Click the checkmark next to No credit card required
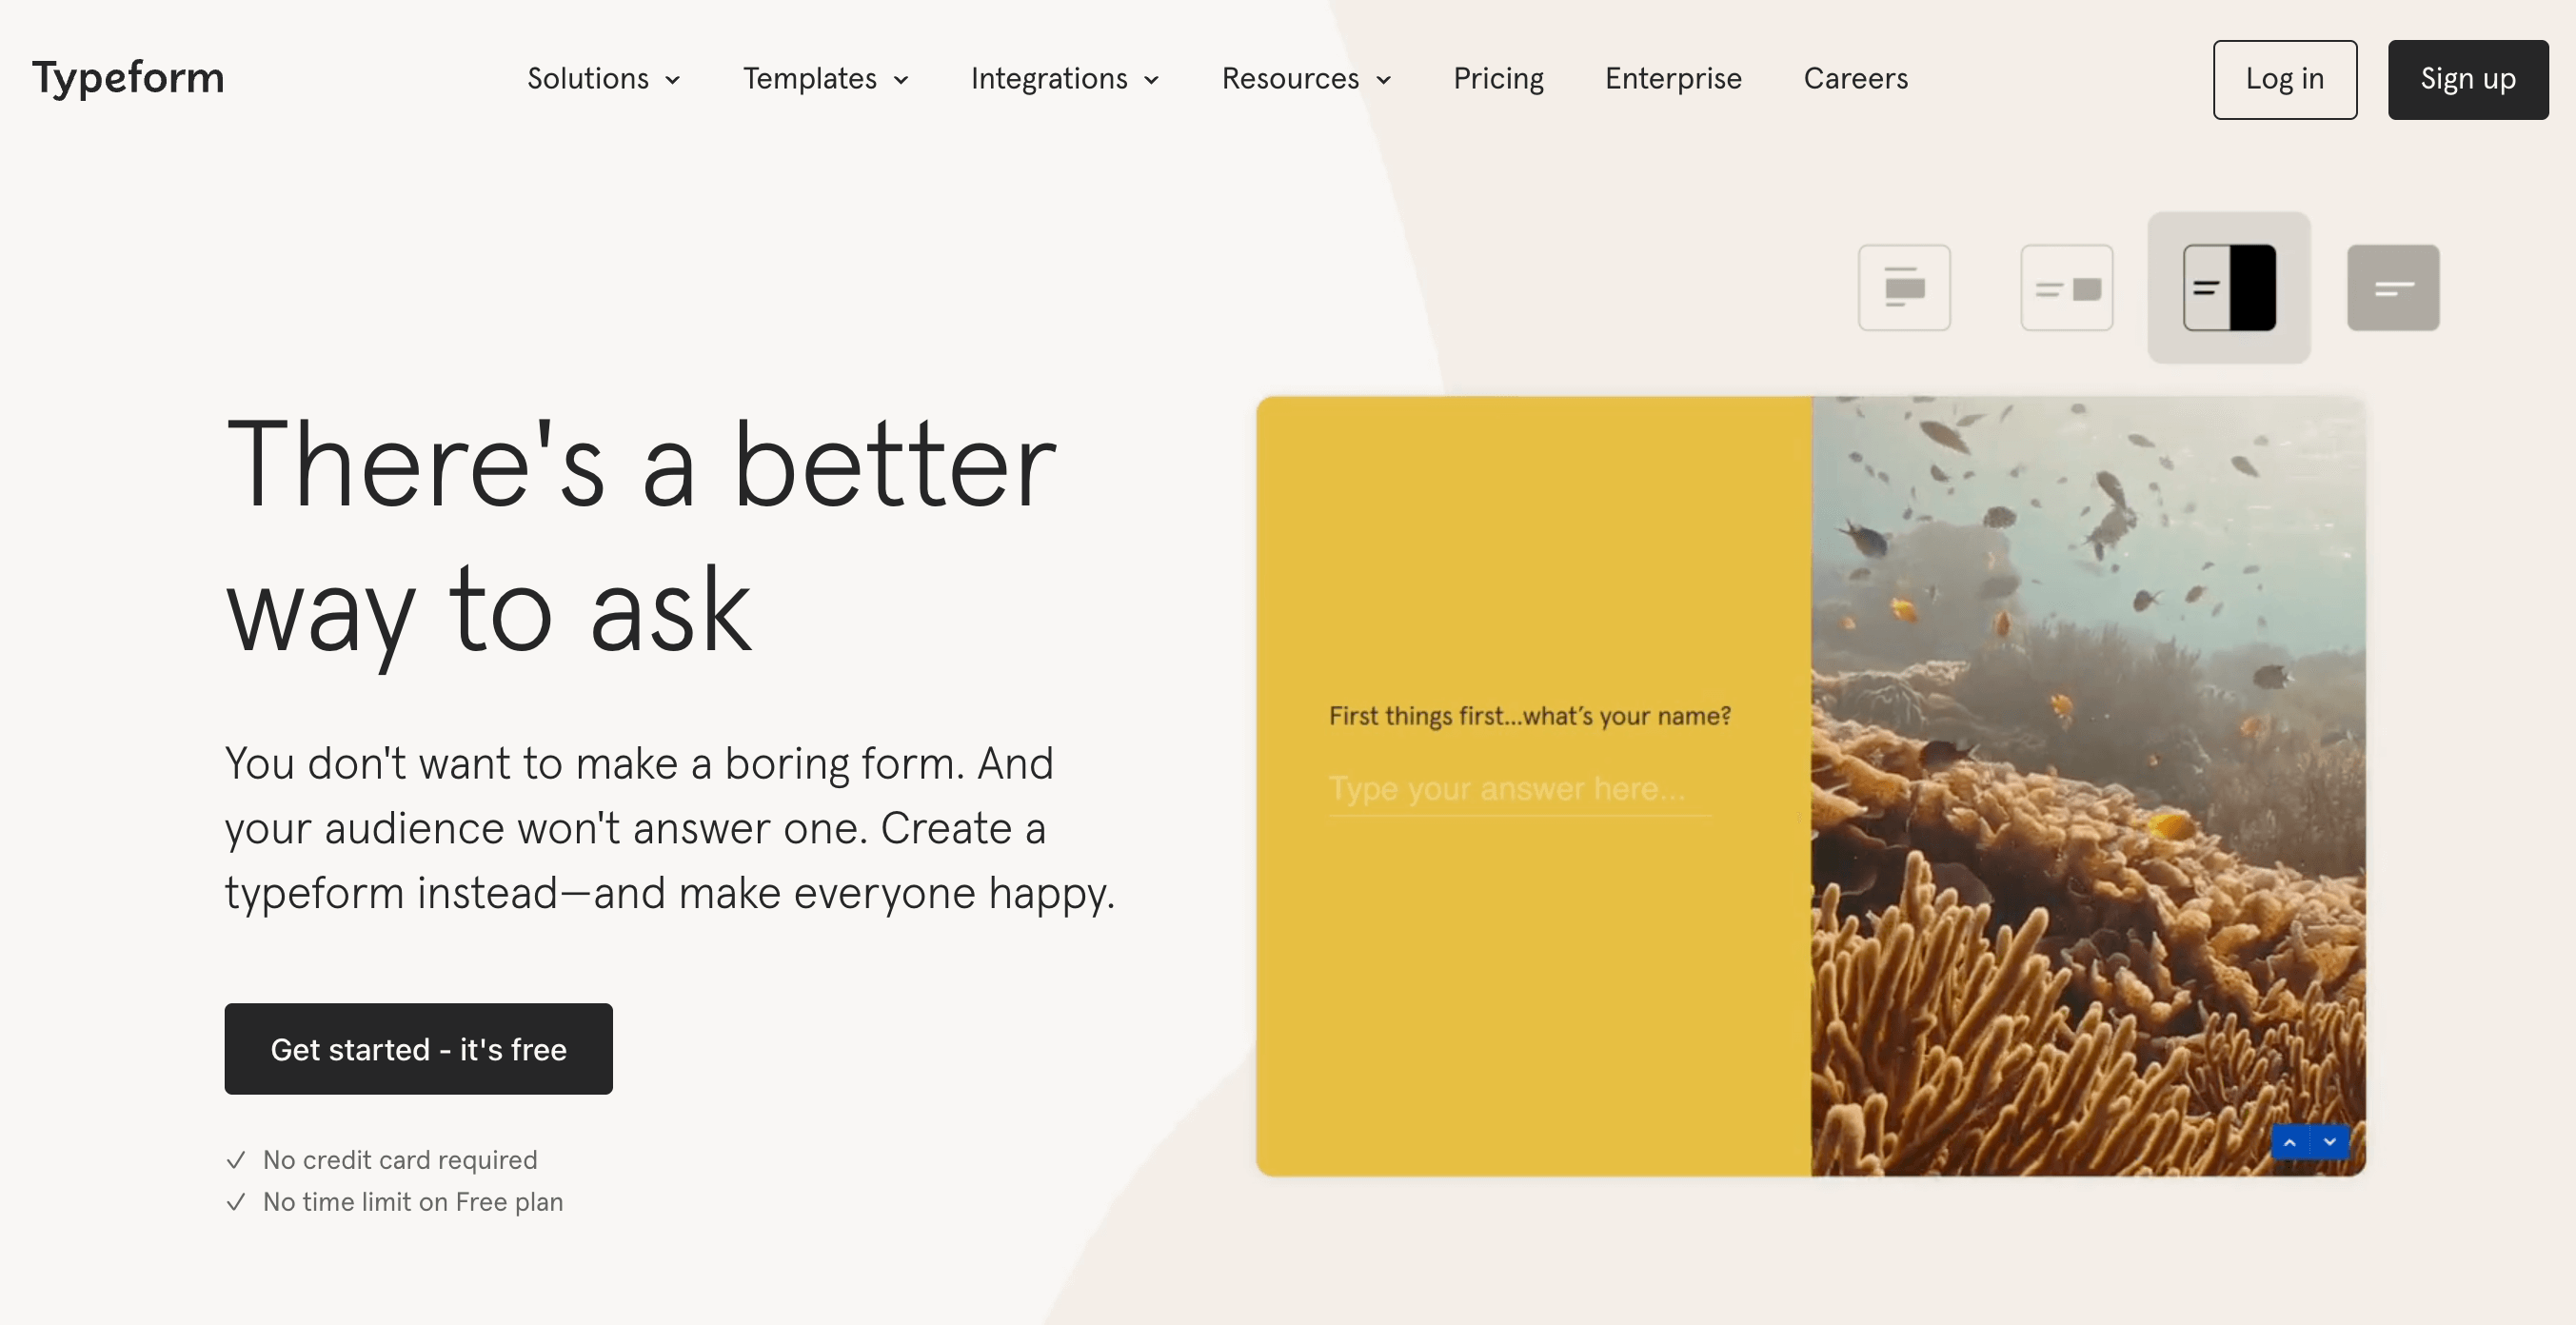2576x1325 pixels. pos(235,1159)
